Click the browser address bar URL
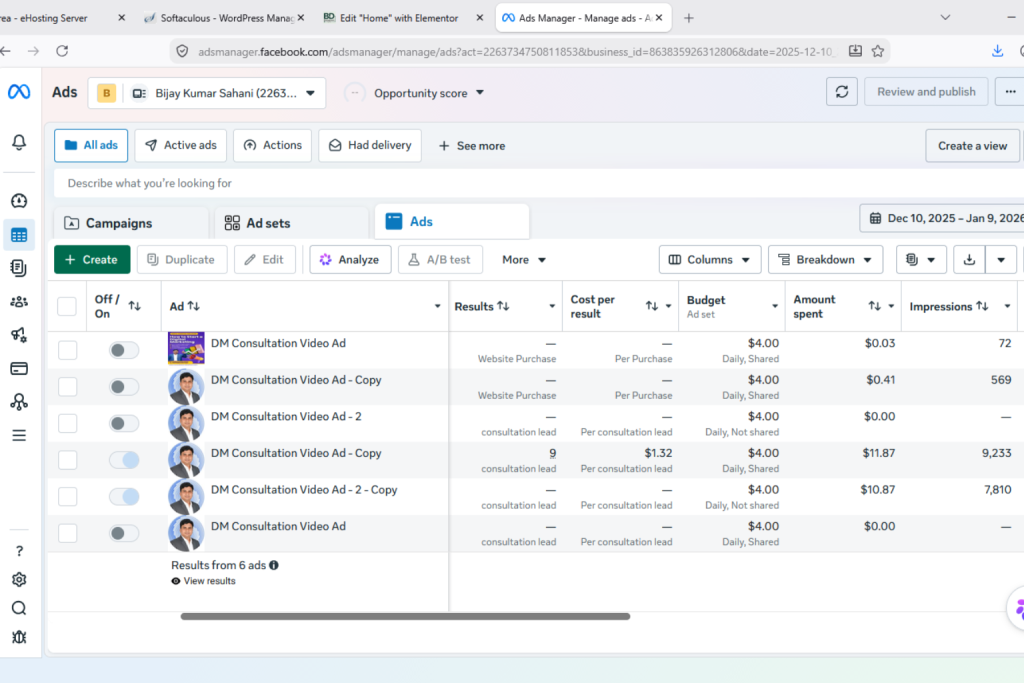Image resolution: width=1024 pixels, height=683 pixels. tap(516, 52)
